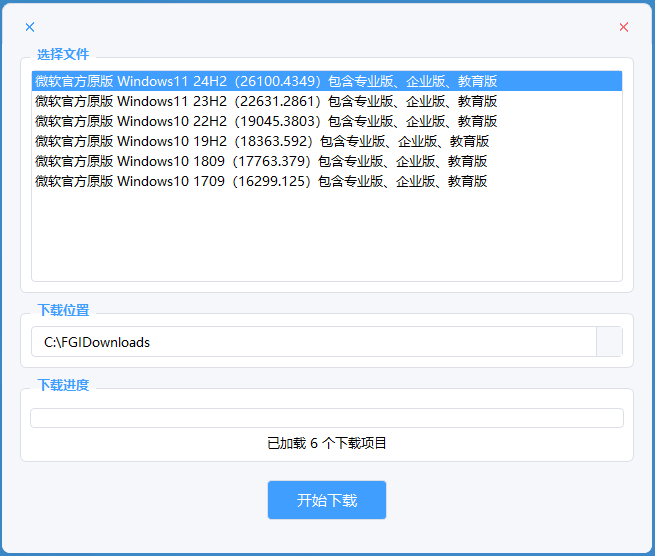Close the downloader with the red X
The width and height of the screenshot is (655, 556).
[624, 27]
